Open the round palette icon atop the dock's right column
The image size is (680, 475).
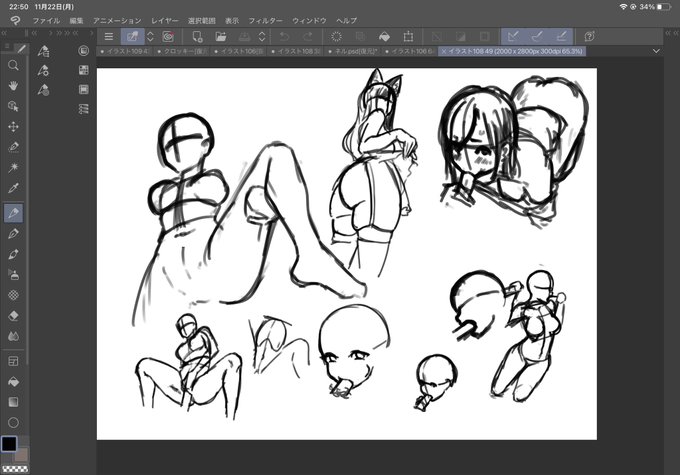pyautogui.click(x=84, y=51)
